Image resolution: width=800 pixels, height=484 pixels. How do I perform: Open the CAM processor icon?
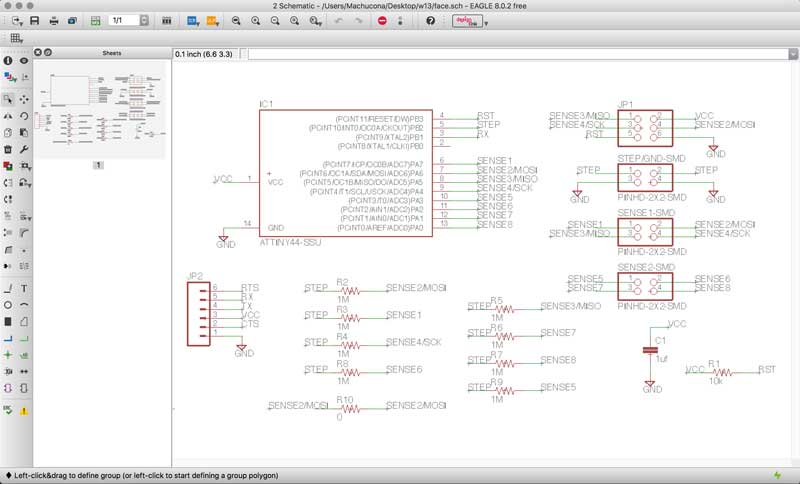click(x=72, y=21)
